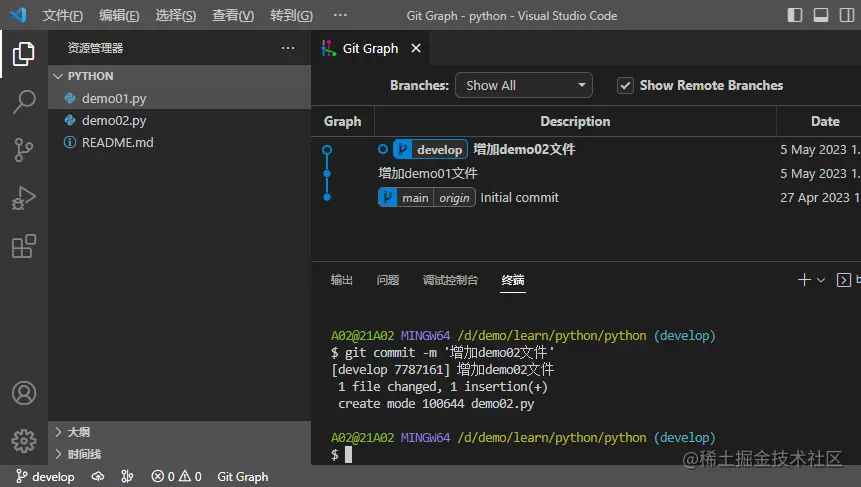861x487 pixels.
Task: Click the 27 Apr 2023 date cell
Action: (x=820, y=198)
